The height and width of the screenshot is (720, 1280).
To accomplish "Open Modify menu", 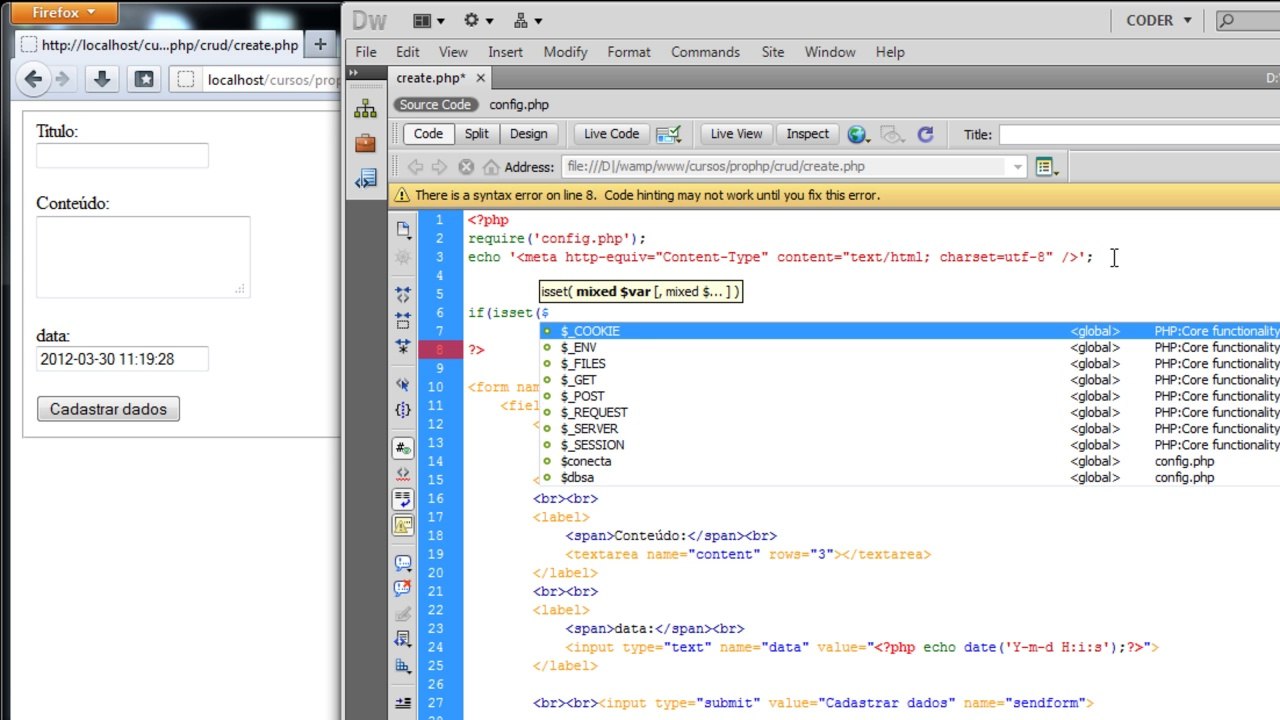I will [565, 52].
